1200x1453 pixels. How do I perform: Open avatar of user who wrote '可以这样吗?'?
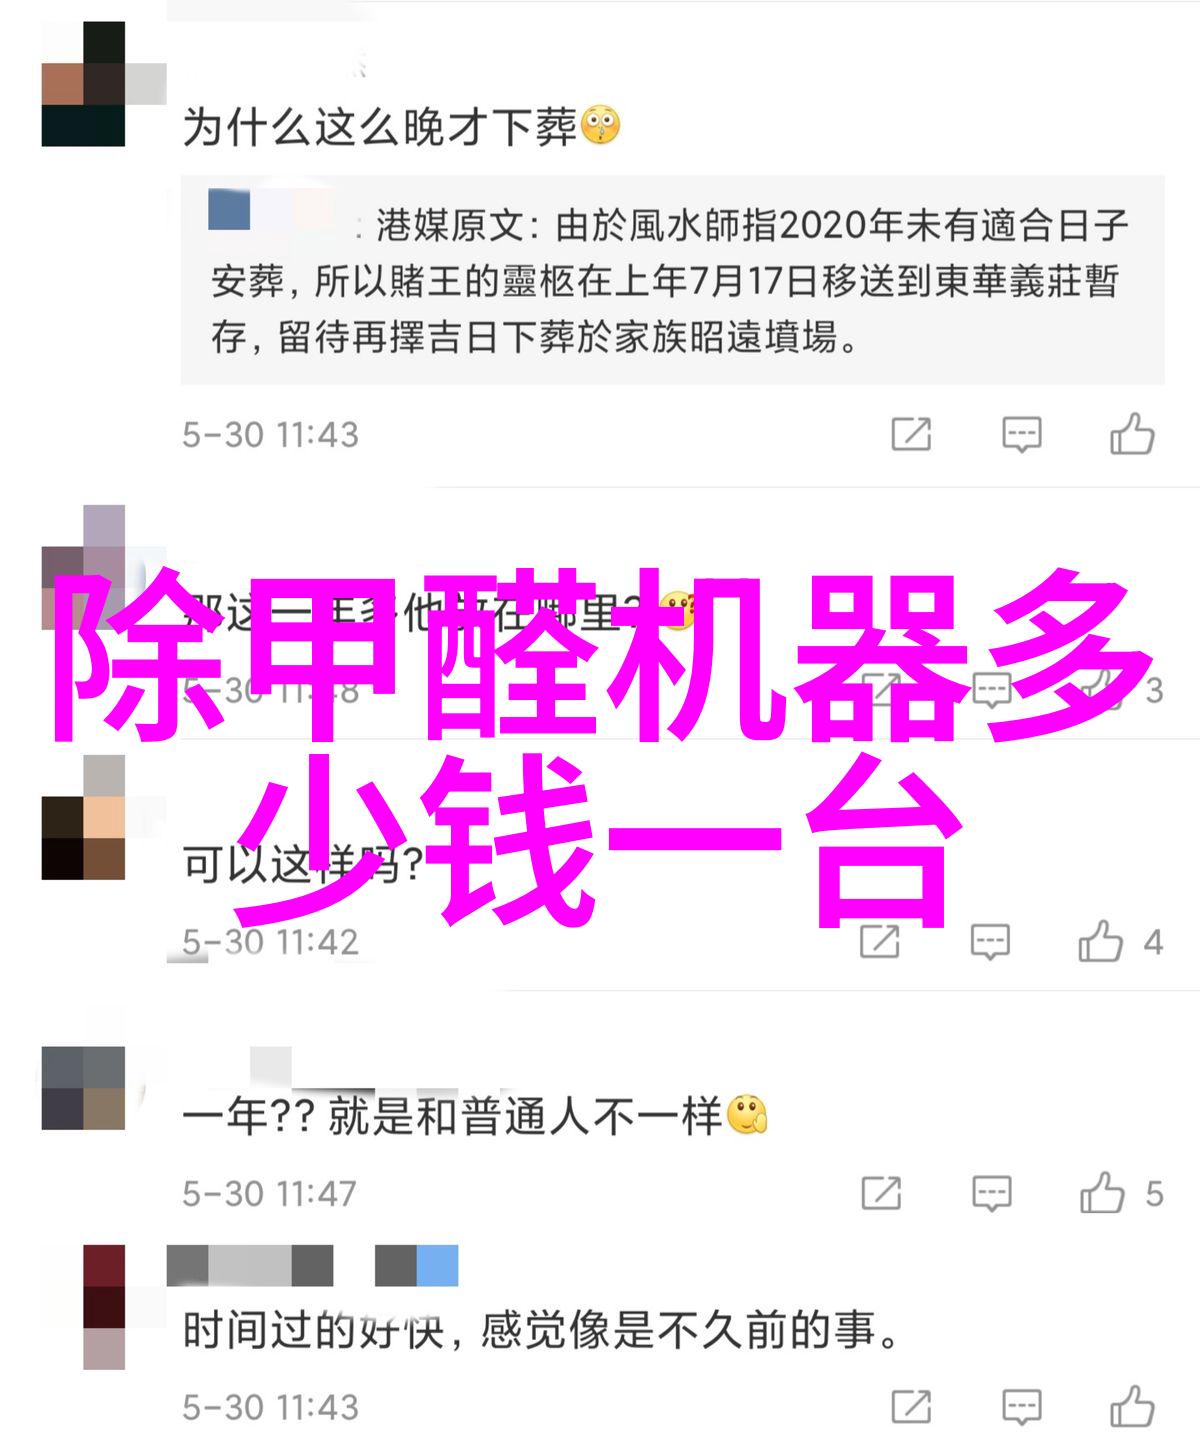83,818
